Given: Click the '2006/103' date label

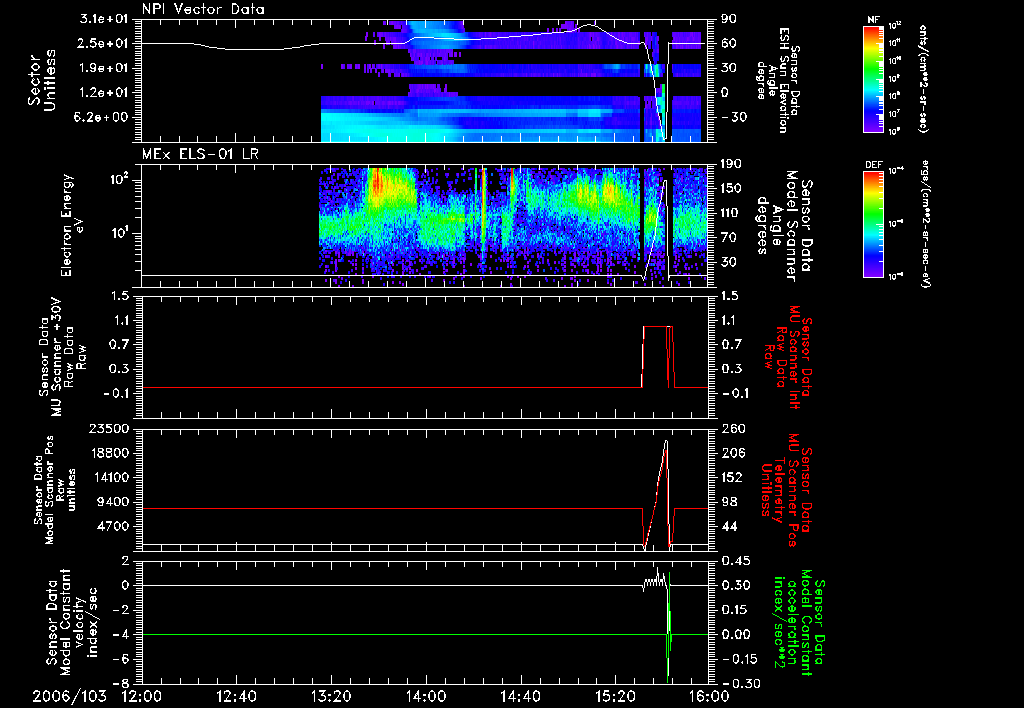Looking at the screenshot, I should click(70, 696).
